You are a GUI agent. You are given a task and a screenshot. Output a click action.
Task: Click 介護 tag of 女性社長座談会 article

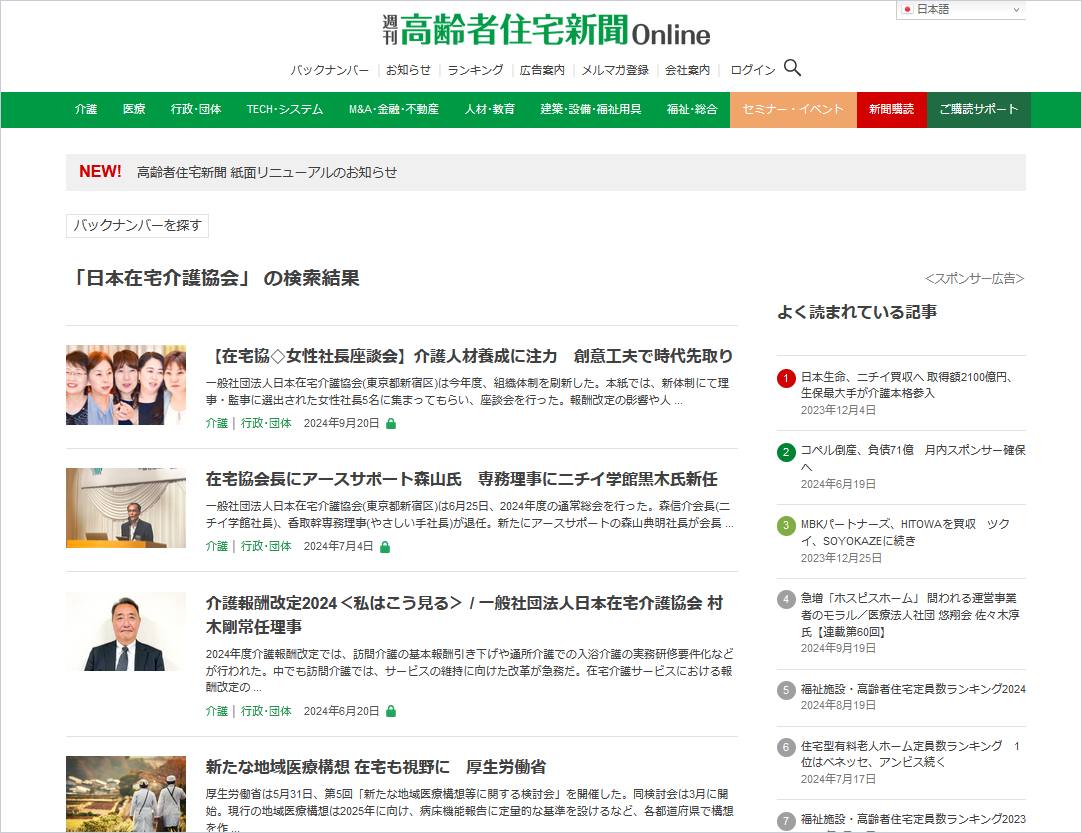[217, 423]
